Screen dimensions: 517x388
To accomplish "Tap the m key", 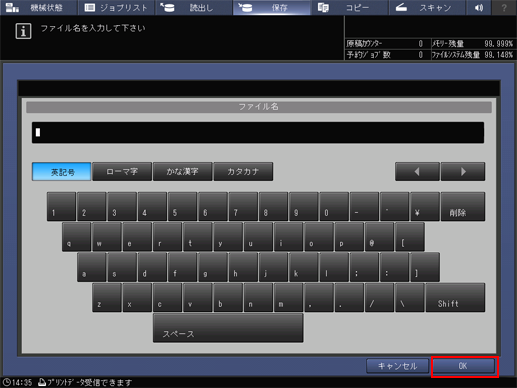I will tap(288, 298).
